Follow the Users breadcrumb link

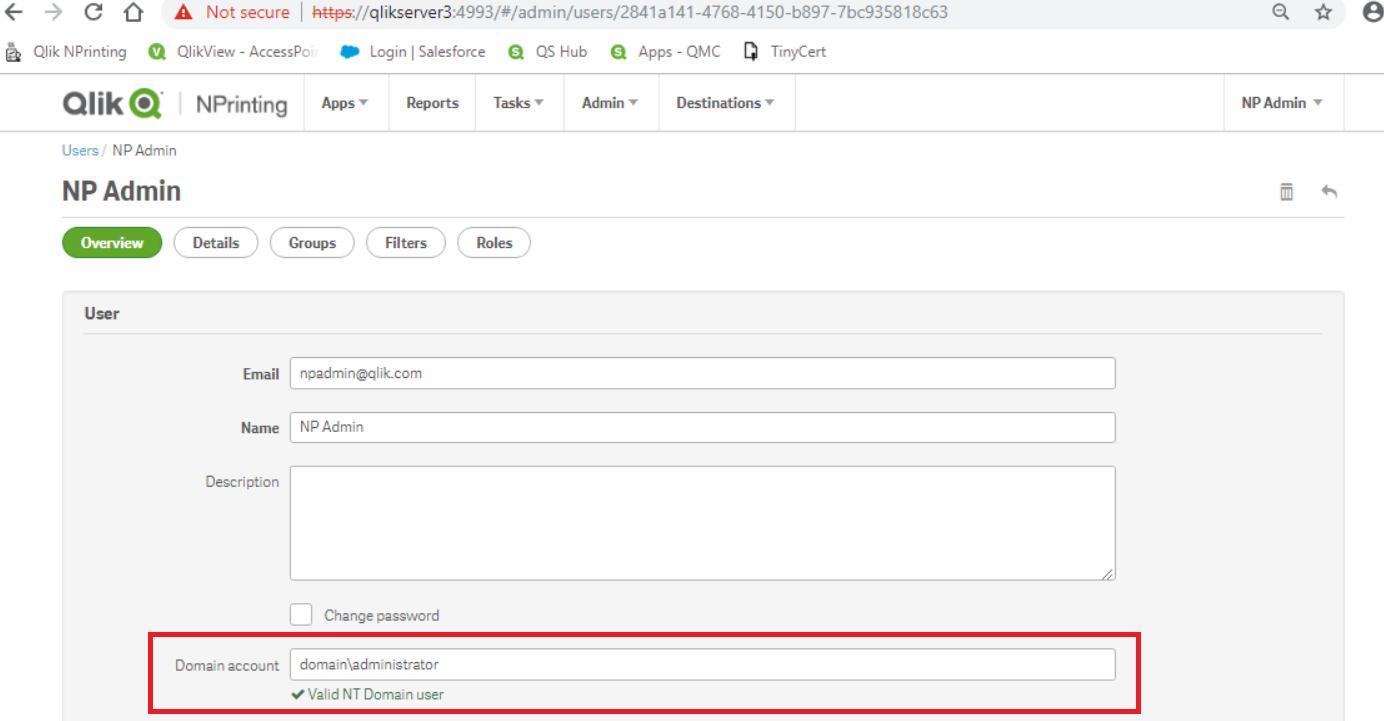click(80, 150)
